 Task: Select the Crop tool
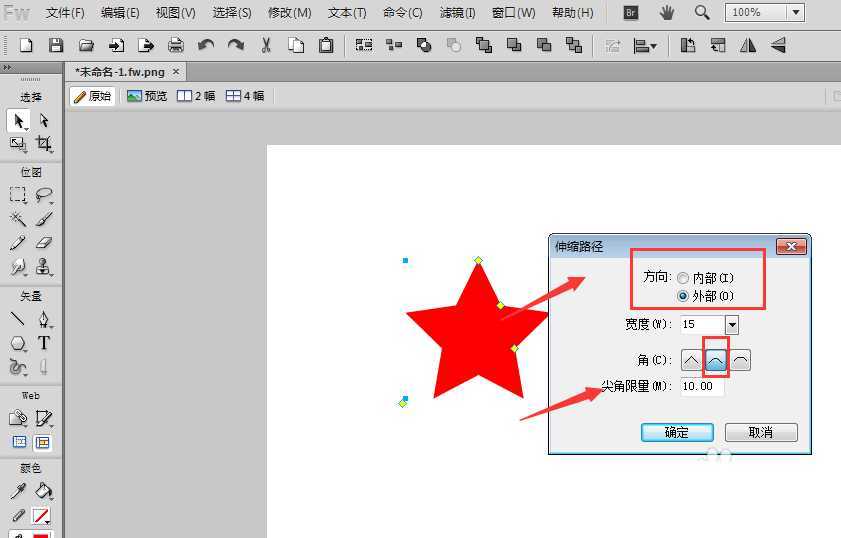(x=44, y=144)
